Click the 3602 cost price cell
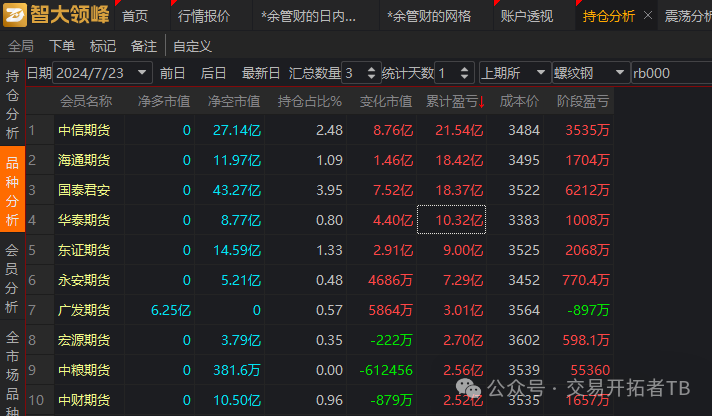Screen dimensions: 712x416 [x=524, y=340]
